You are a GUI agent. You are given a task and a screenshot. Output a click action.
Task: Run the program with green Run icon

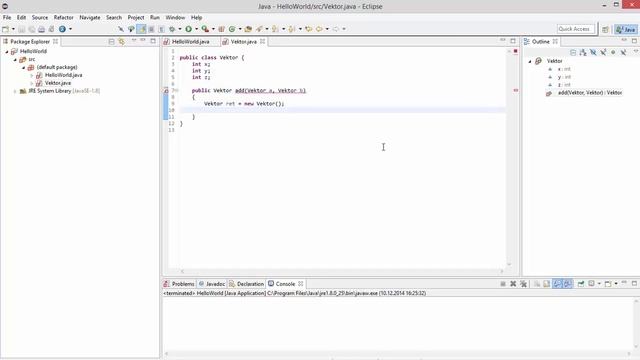point(189,29)
